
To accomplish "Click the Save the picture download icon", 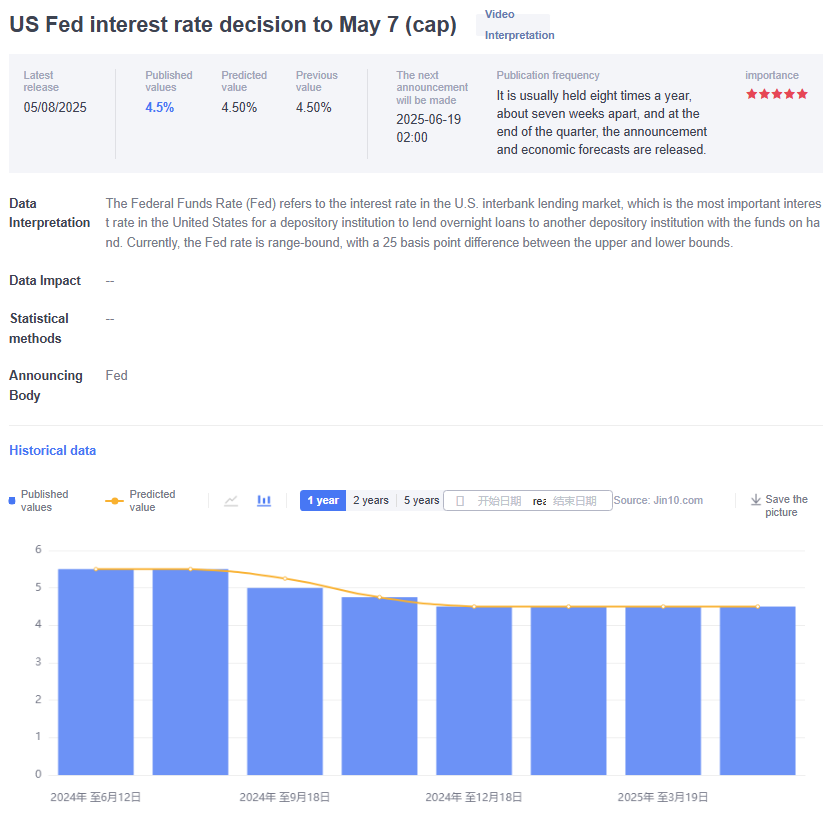I will [x=756, y=500].
